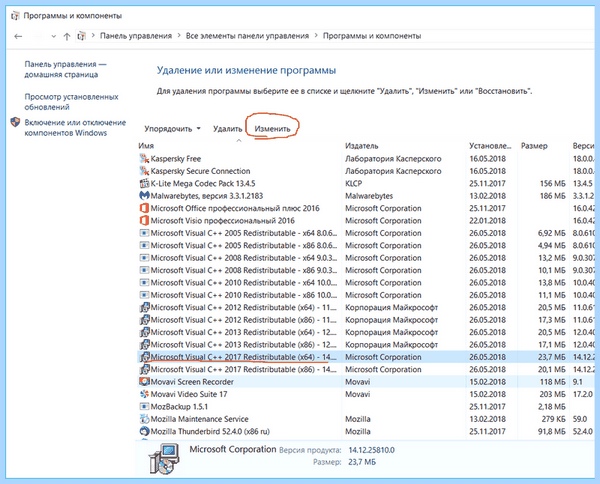Click the Изменить button
600x484 pixels.
272,129
